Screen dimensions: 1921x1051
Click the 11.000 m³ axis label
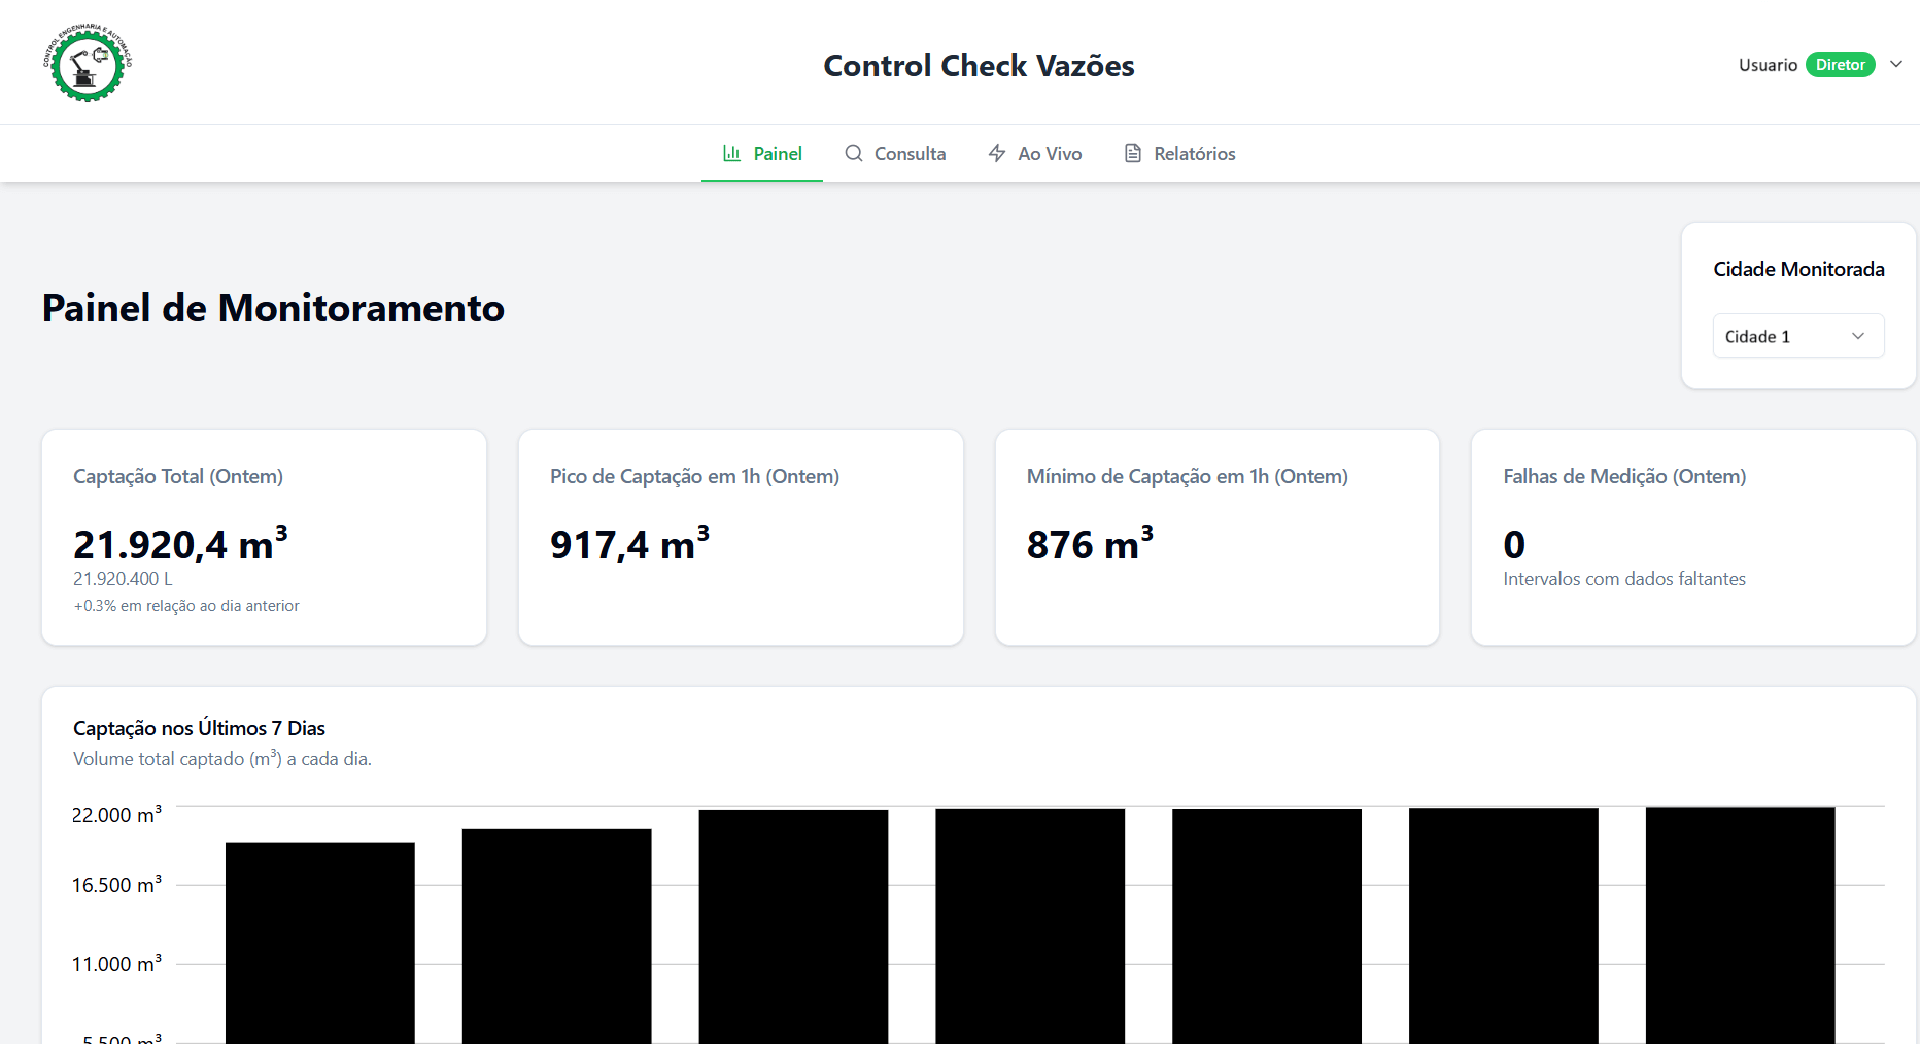pos(117,964)
